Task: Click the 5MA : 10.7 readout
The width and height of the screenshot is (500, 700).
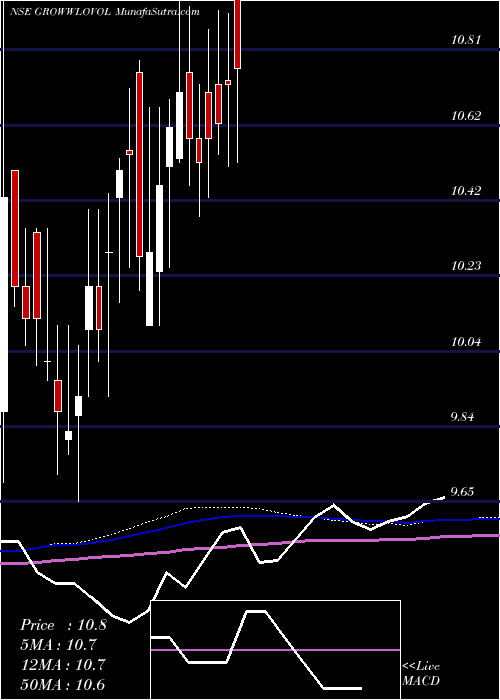Action: [58, 645]
